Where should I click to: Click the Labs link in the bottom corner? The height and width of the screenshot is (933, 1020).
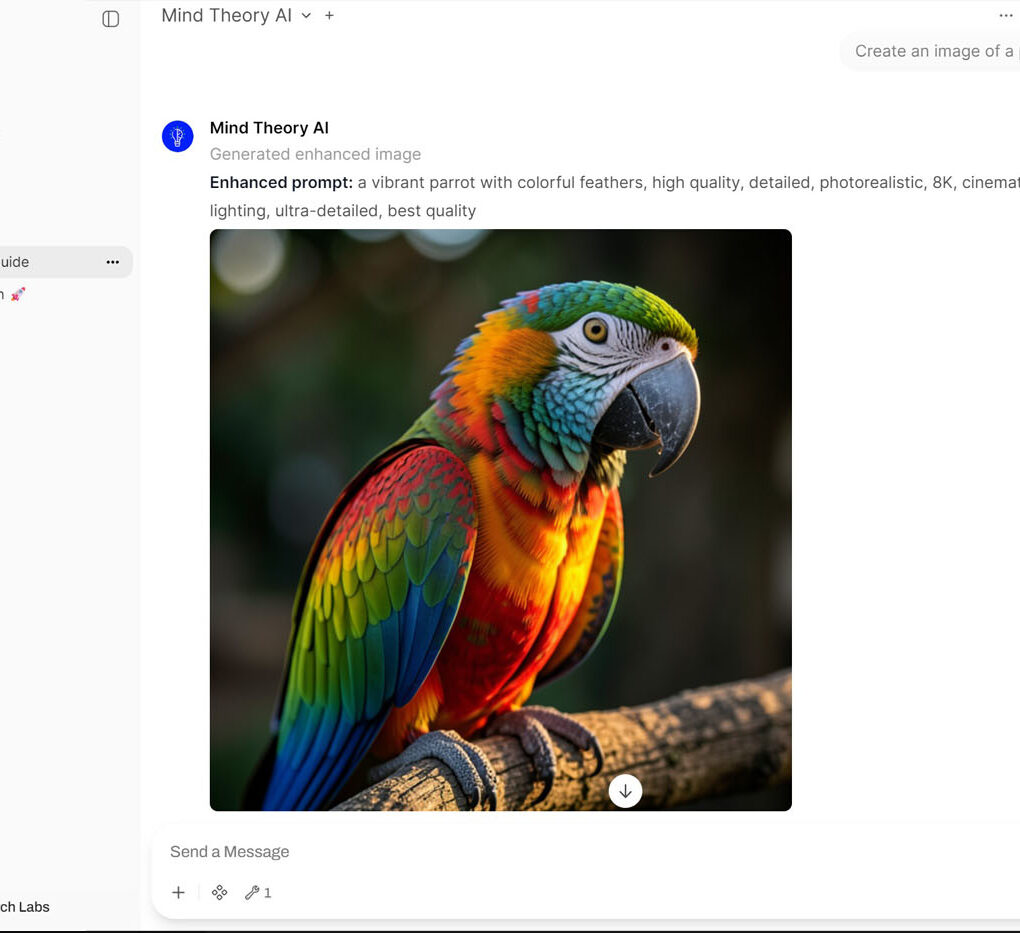coord(24,907)
